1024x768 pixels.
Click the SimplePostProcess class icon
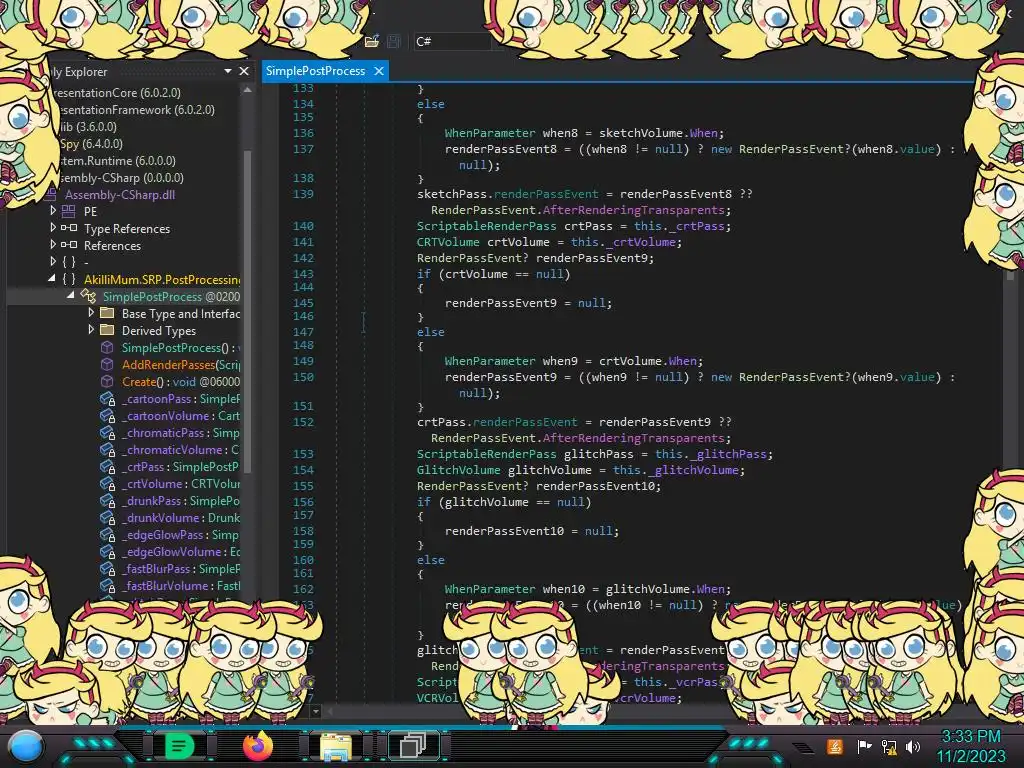click(x=88, y=296)
